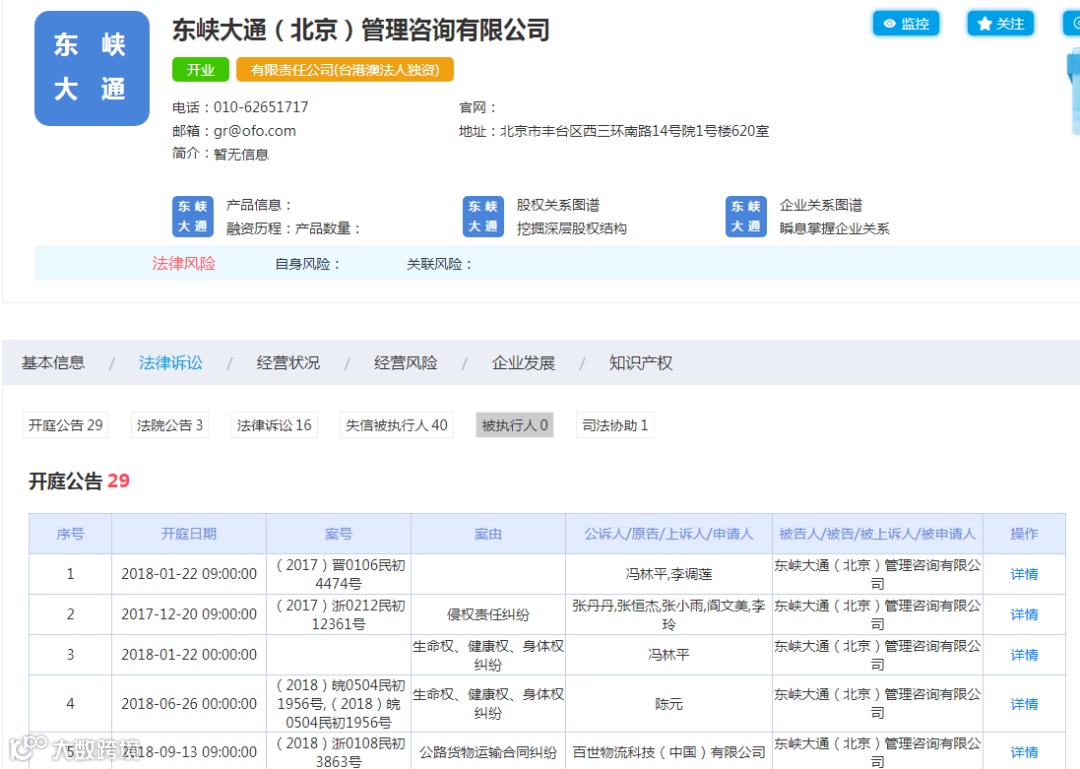Click the 监控 monitor button

[x=906, y=23]
